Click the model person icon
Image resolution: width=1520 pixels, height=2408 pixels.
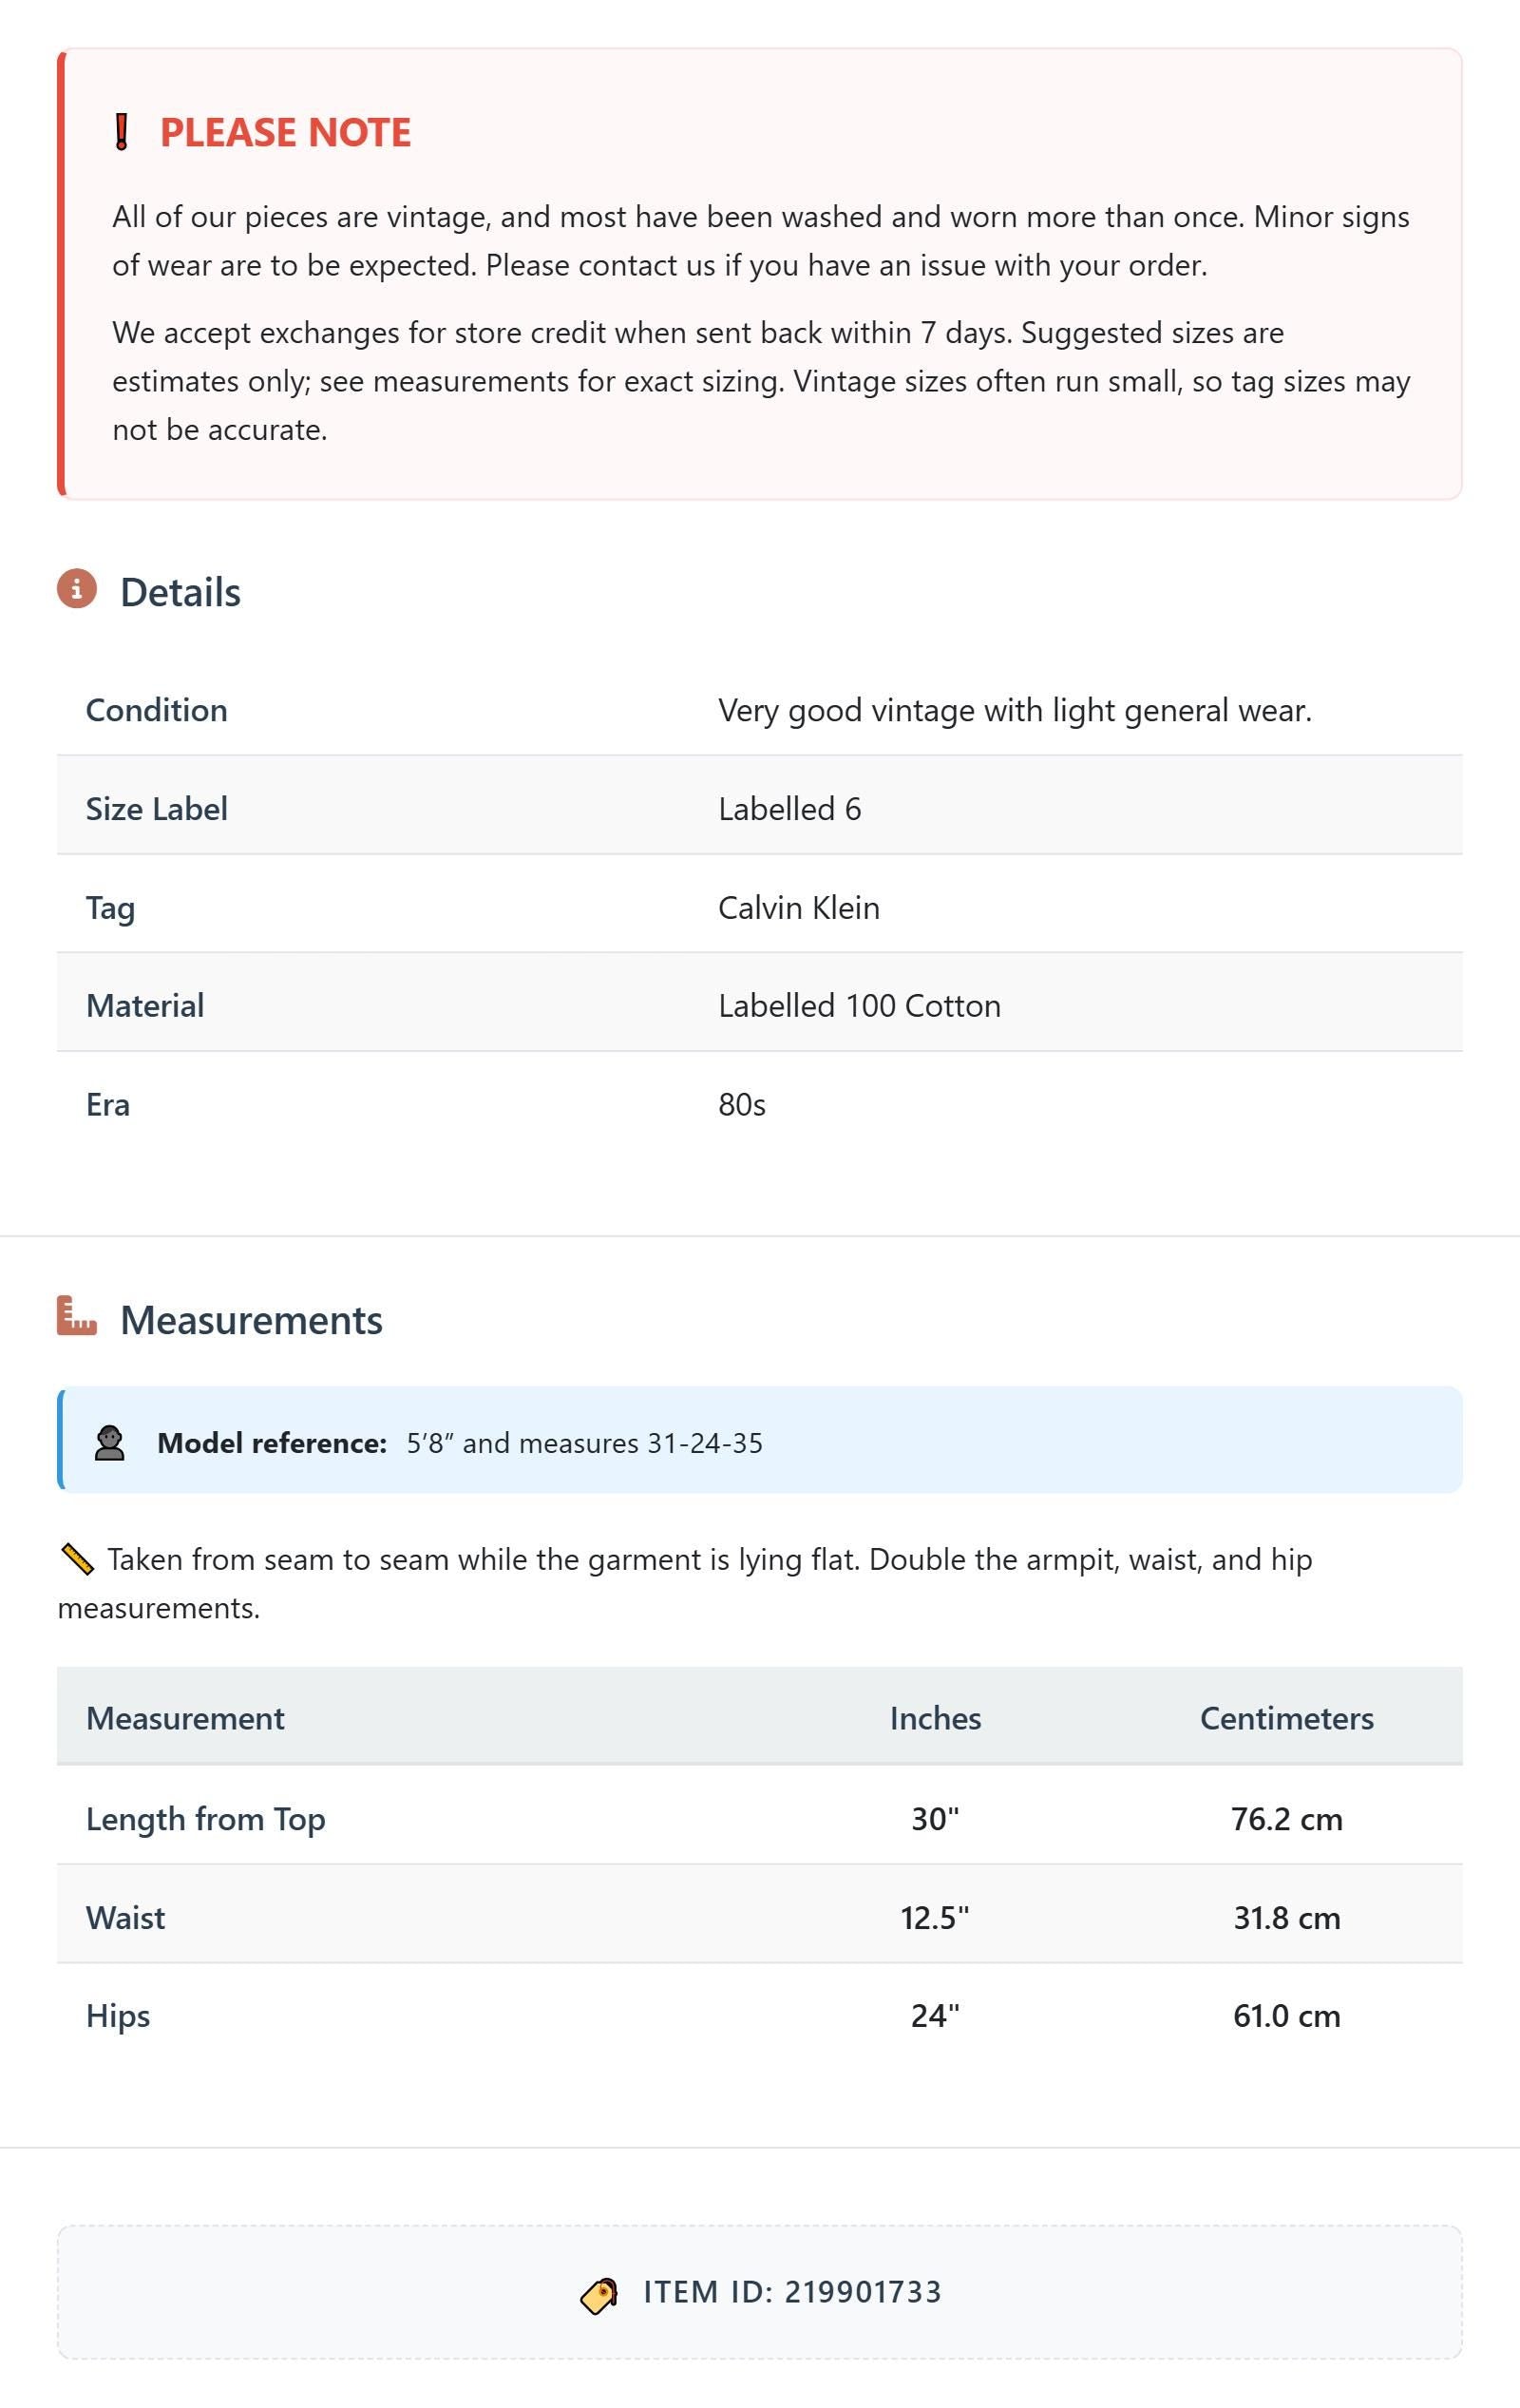tap(110, 1443)
